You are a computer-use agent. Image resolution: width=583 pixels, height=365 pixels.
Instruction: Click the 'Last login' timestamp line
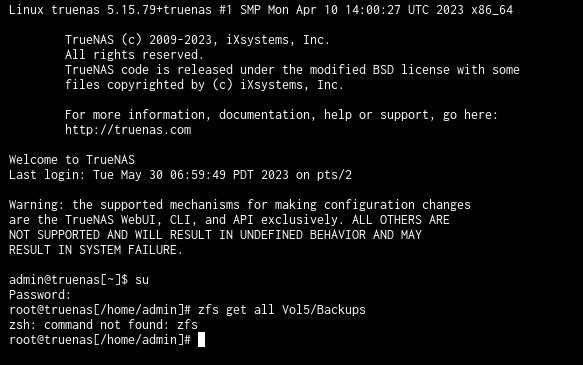point(180,175)
